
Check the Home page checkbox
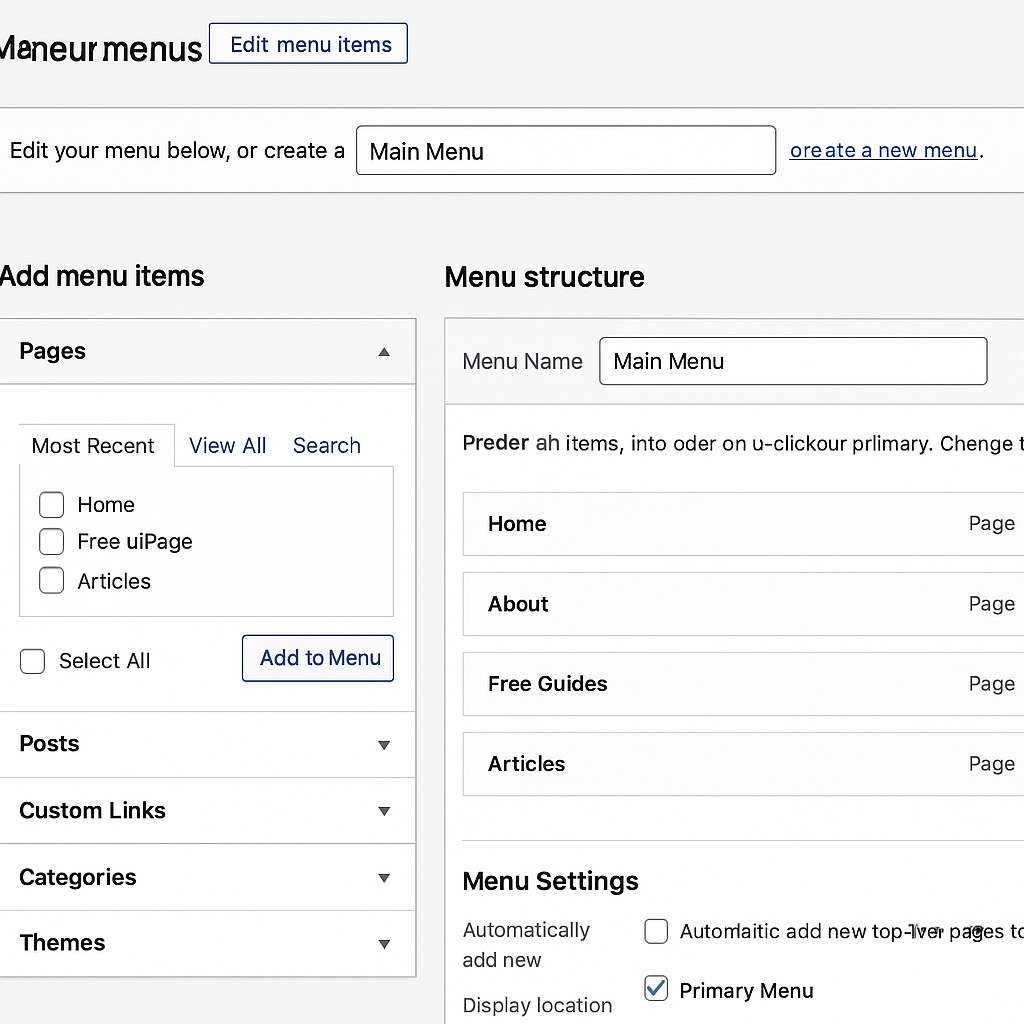[52, 505]
